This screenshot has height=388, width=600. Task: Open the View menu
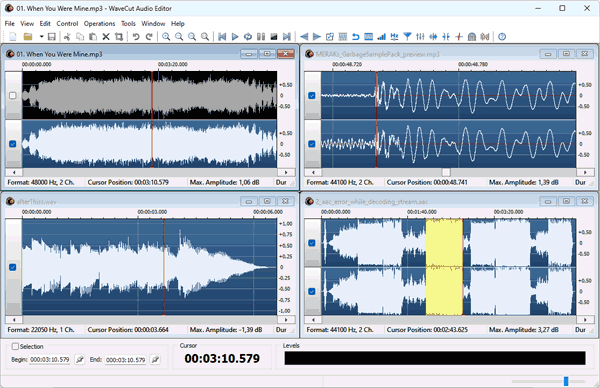(x=27, y=23)
